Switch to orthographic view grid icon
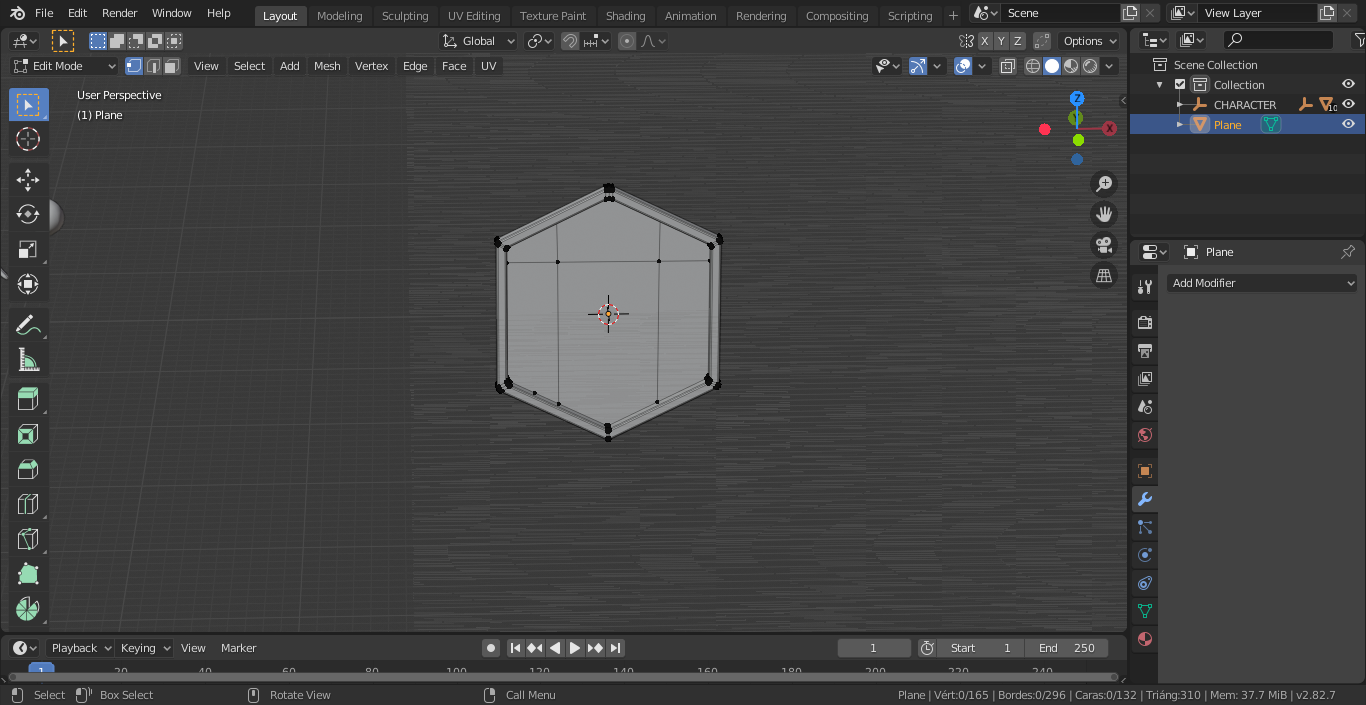 pos(1104,276)
